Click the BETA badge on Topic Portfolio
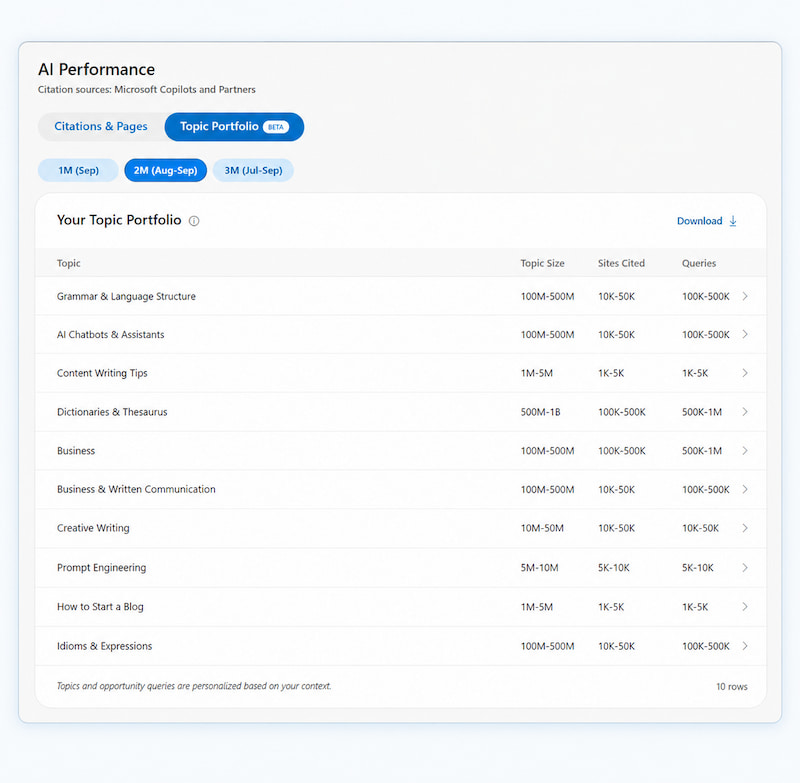 [276, 127]
